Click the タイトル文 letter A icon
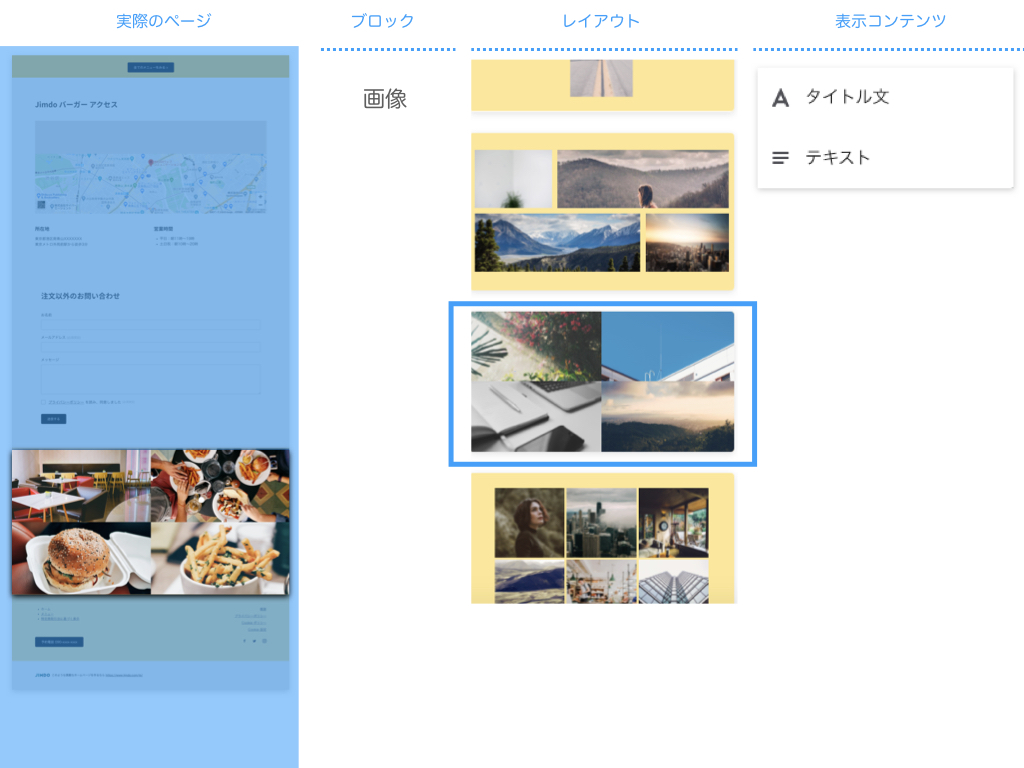 780,98
